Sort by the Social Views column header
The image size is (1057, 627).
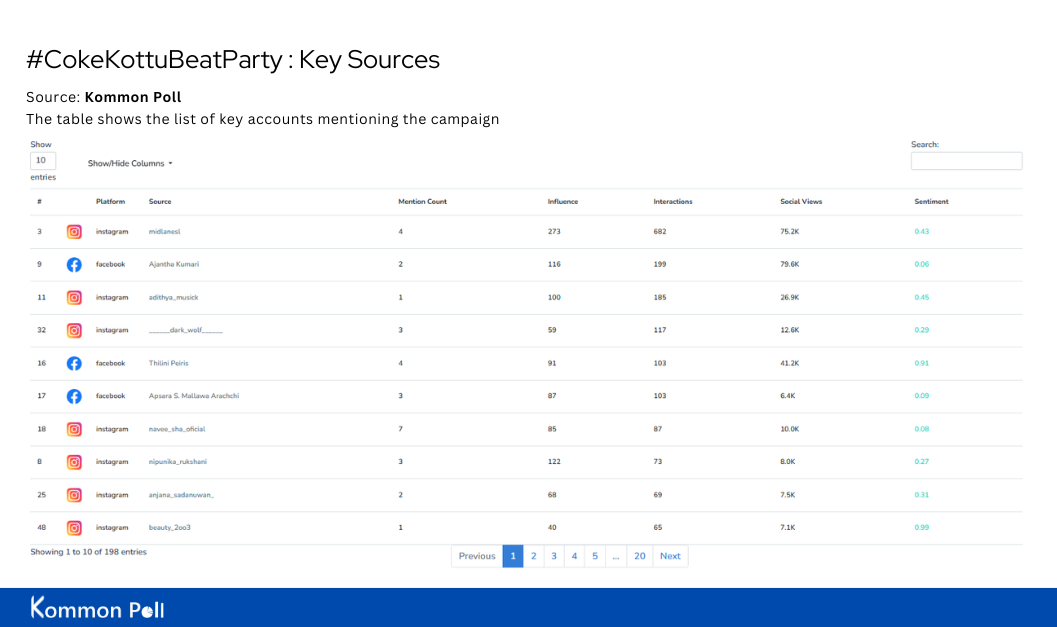pyautogui.click(x=800, y=202)
